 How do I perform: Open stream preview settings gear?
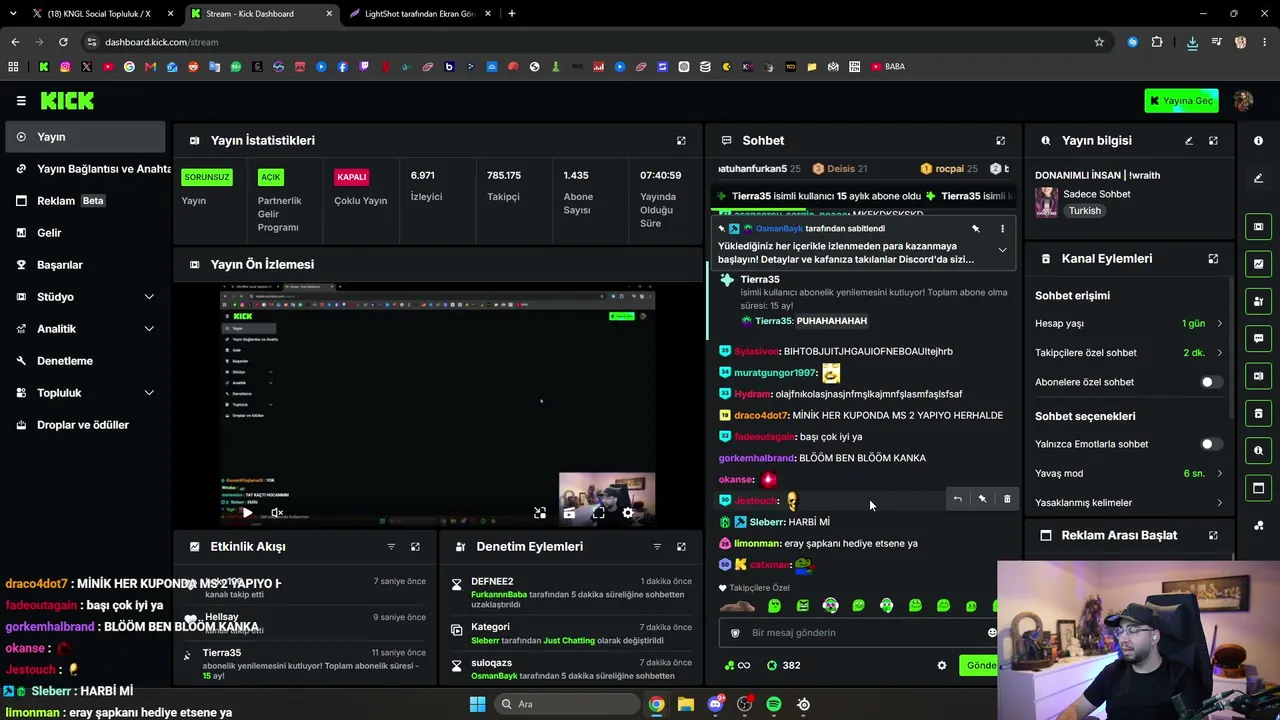coord(627,513)
